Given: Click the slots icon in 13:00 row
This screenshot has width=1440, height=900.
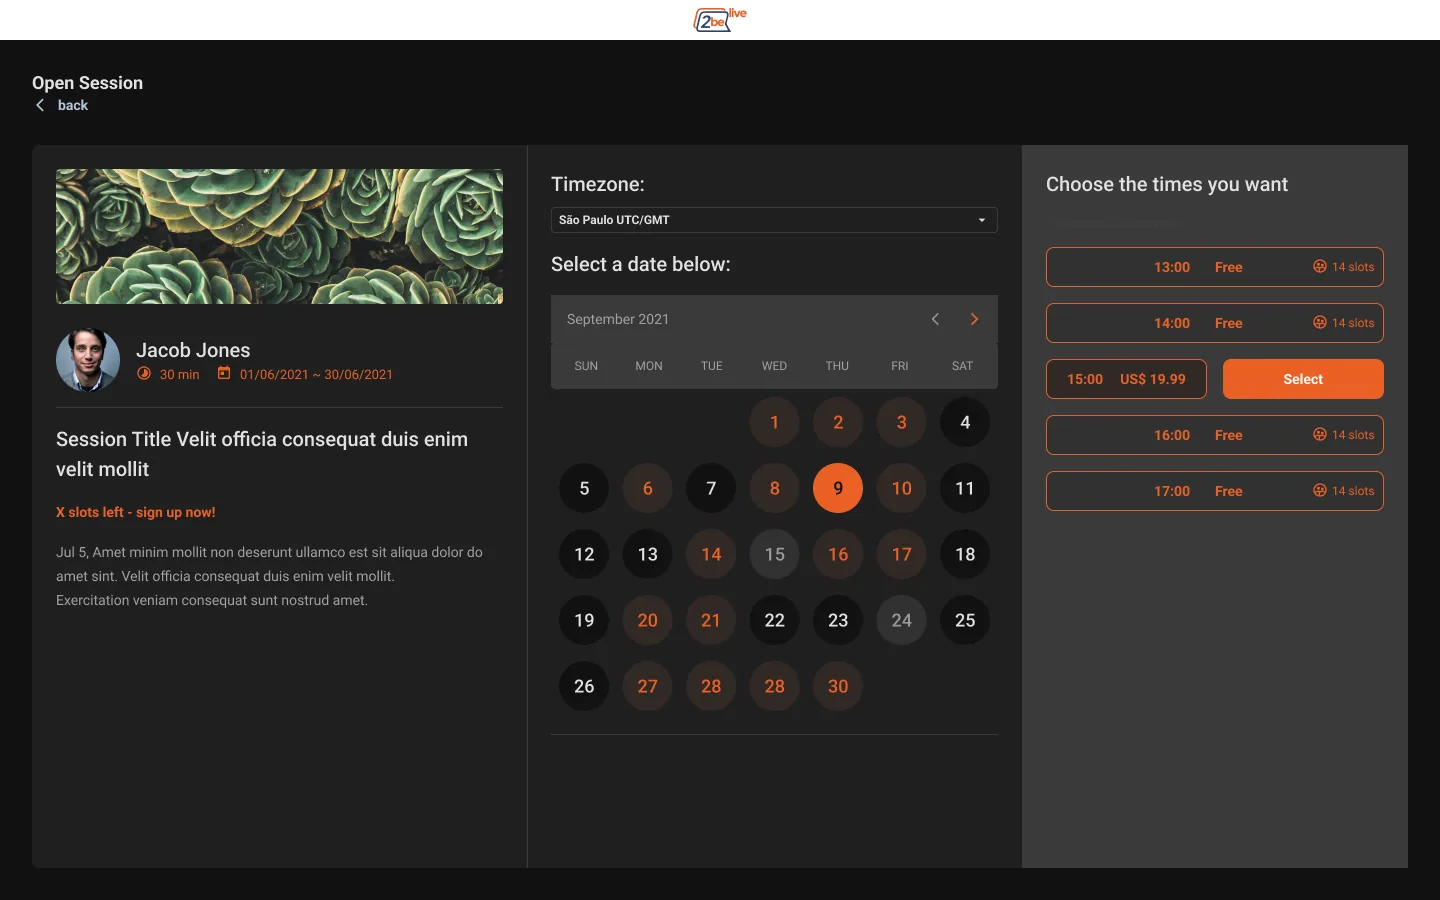Looking at the screenshot, I should [x=1320, y=266].
